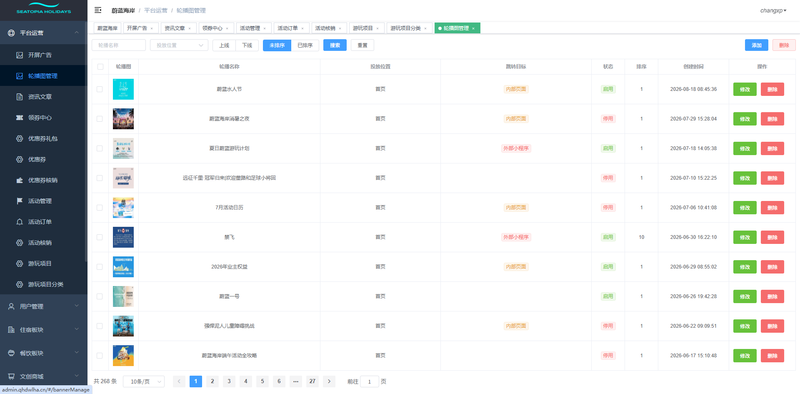Click the previous page left arrow
Screen dimensions: 800x394
click(179, 381)
